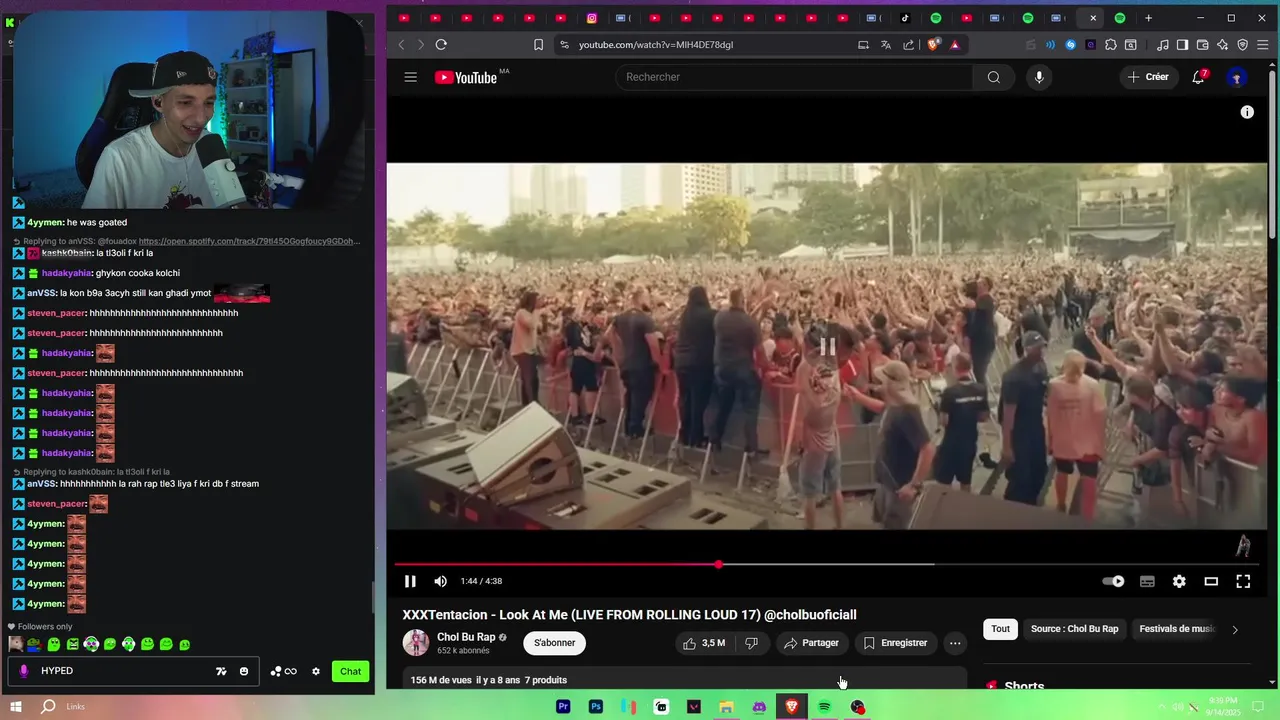
Task: Select the Source : Chol Bu Rap chip
Action: (x=1074, y=629)
